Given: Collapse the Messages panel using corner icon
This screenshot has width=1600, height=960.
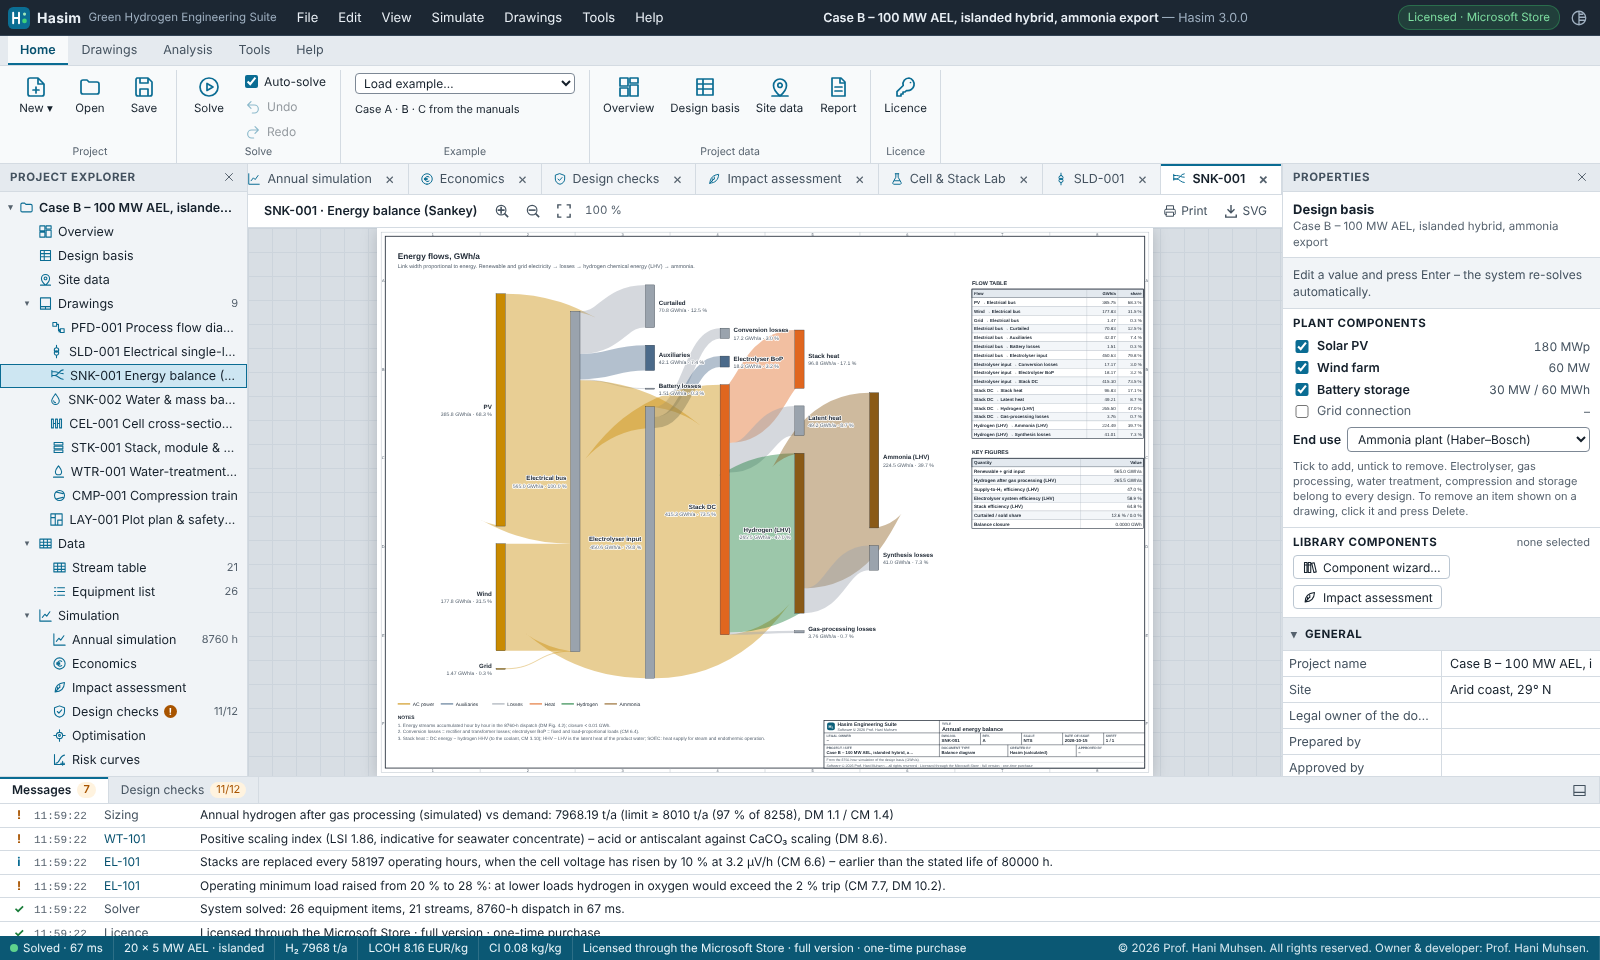Looking at the screenshot, I should (1580, 790).
